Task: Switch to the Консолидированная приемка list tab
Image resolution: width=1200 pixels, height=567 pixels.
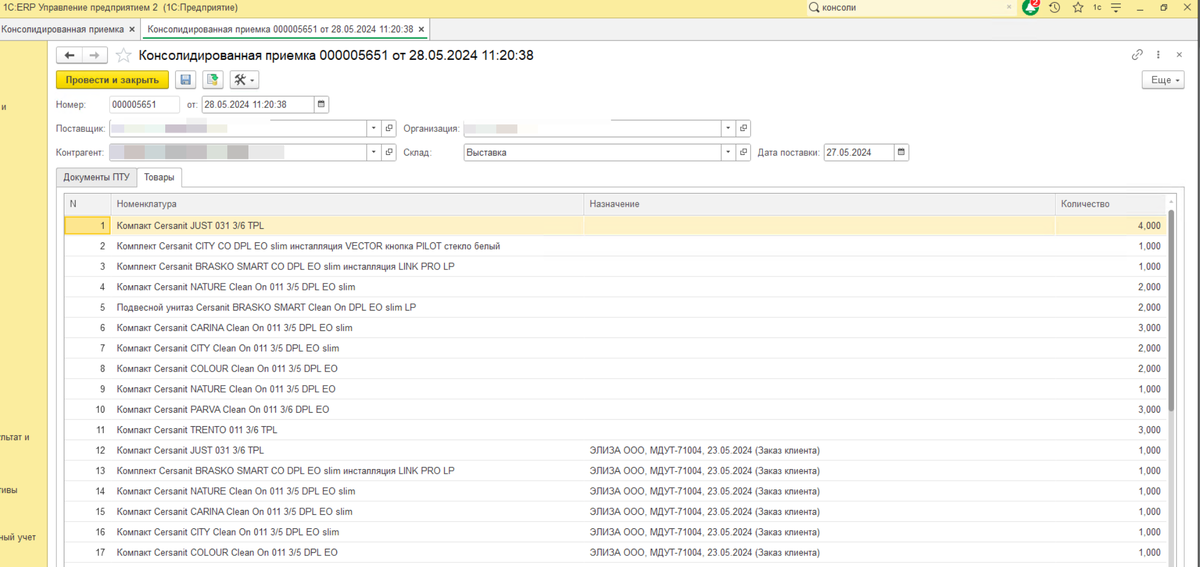Action: [x=62, y=29]
